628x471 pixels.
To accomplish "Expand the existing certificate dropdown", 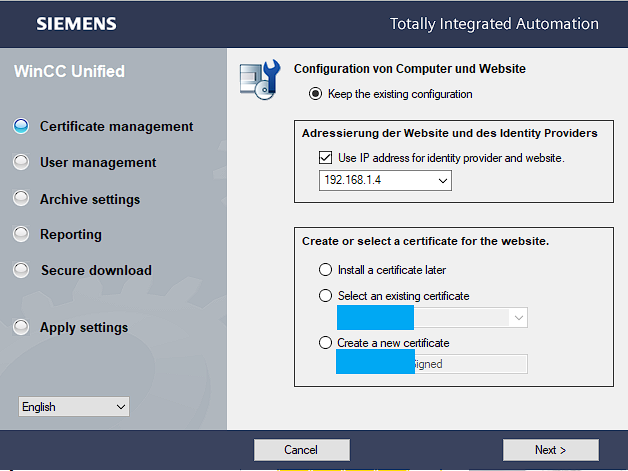I will (518, 318).
